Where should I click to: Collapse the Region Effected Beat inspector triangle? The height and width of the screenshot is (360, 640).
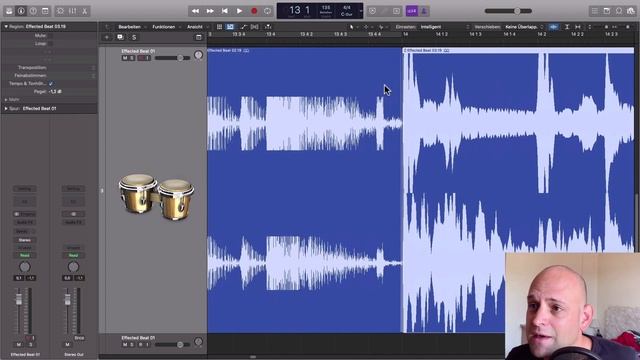[x=6, y=27]
